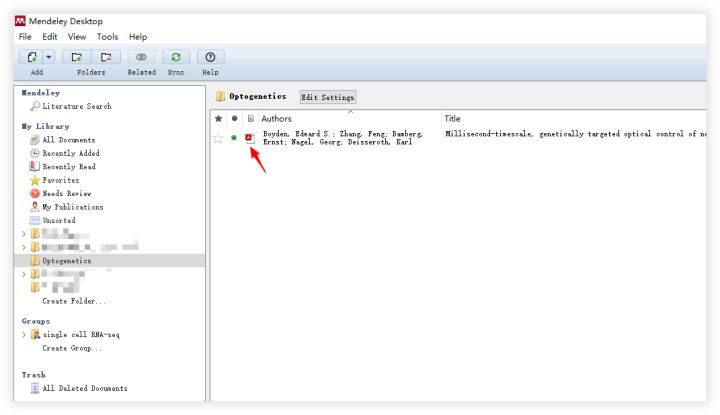The width and height of the screenshot is (720, 415).
Task: Expand the second blurred library folder
Action: click(24, 247)
